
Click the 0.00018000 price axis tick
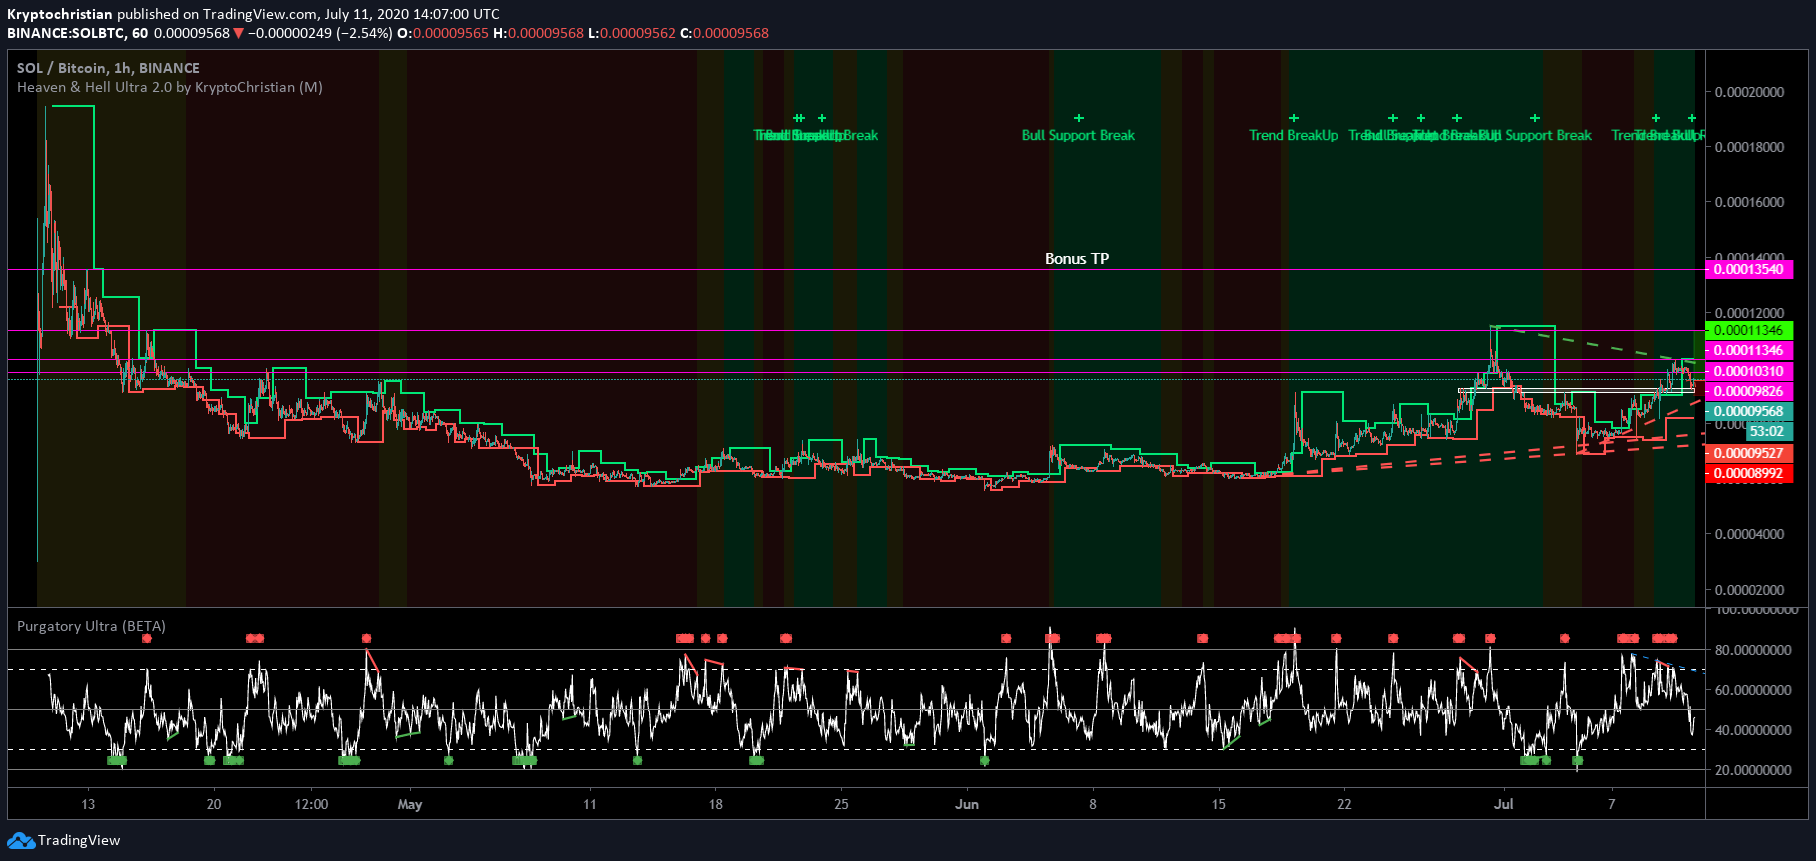(x=1749, y=147)
